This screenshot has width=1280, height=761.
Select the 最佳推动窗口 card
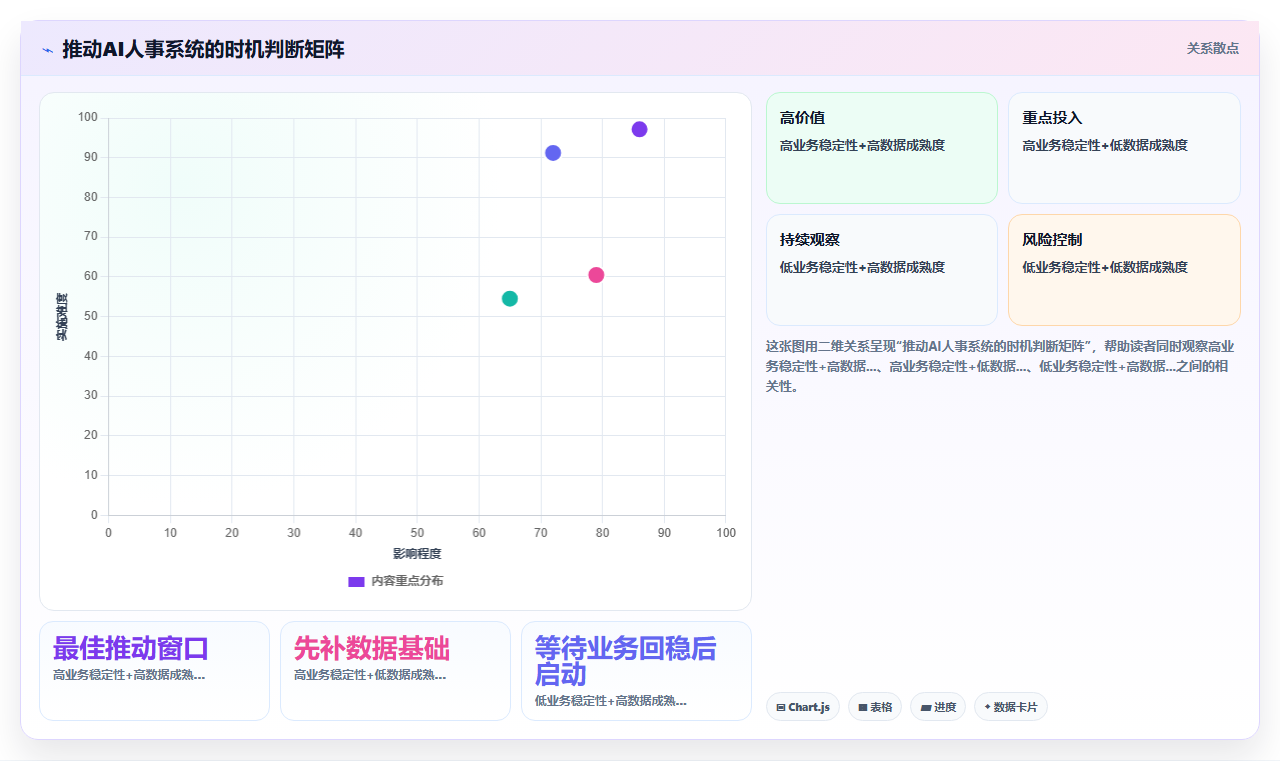tap(154, 671)
